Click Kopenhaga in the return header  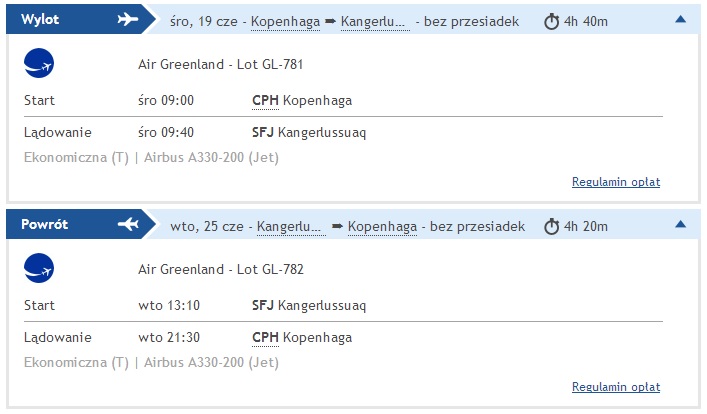click(382, 226)
